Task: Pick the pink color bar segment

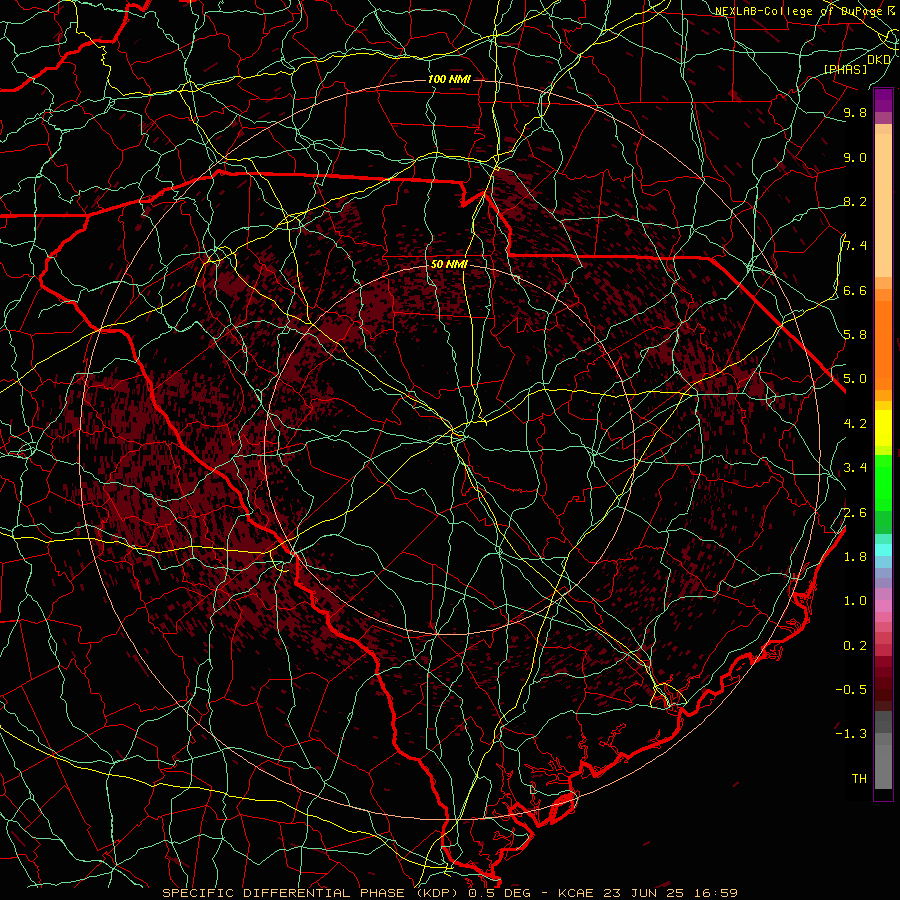Action: pos(883,606)
